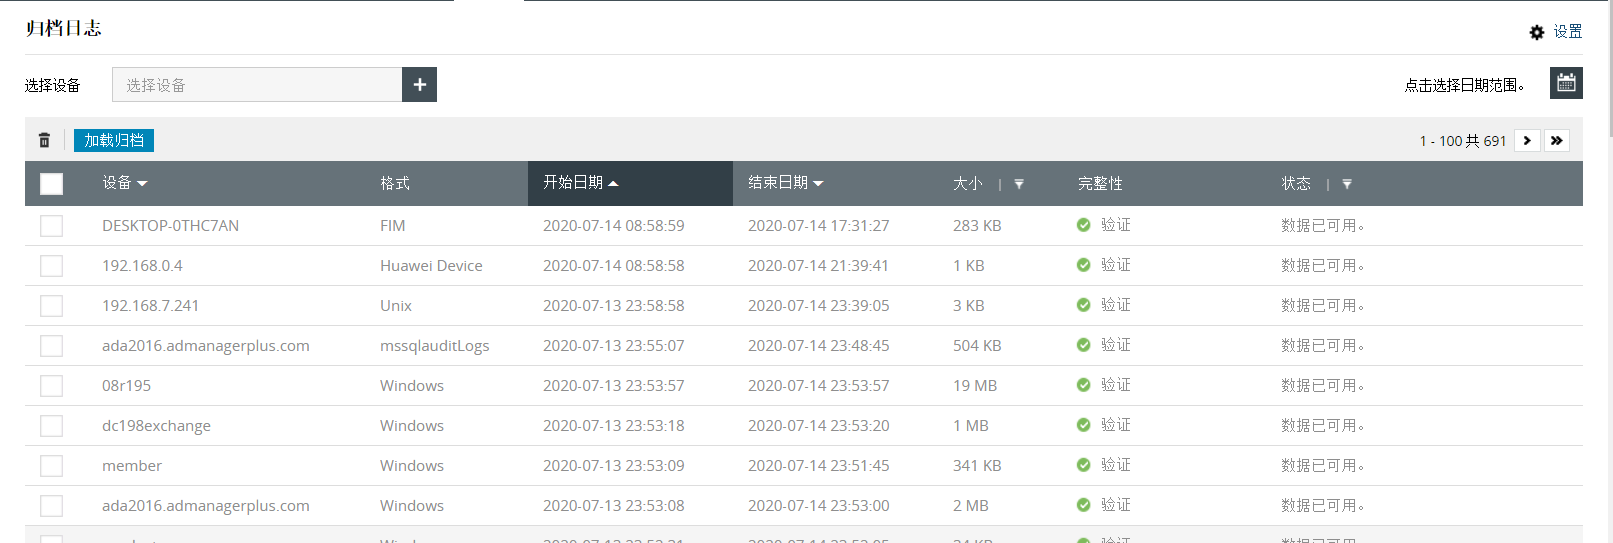Screen dimensions: 1613x543
Task: Focus the 选择设备 input field
Action: 257,85
